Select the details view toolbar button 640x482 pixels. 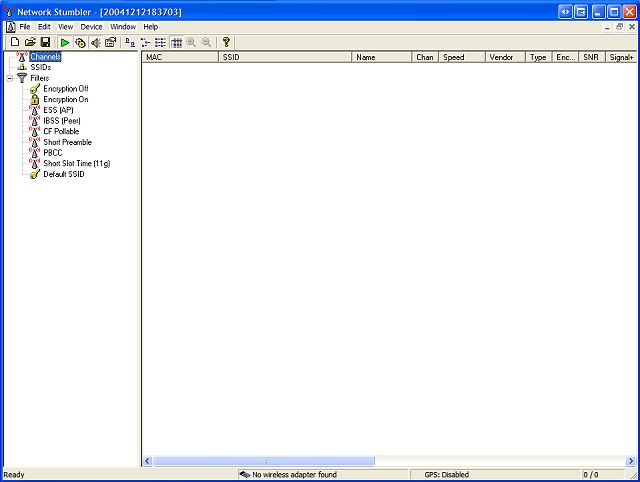click(176, 42)
